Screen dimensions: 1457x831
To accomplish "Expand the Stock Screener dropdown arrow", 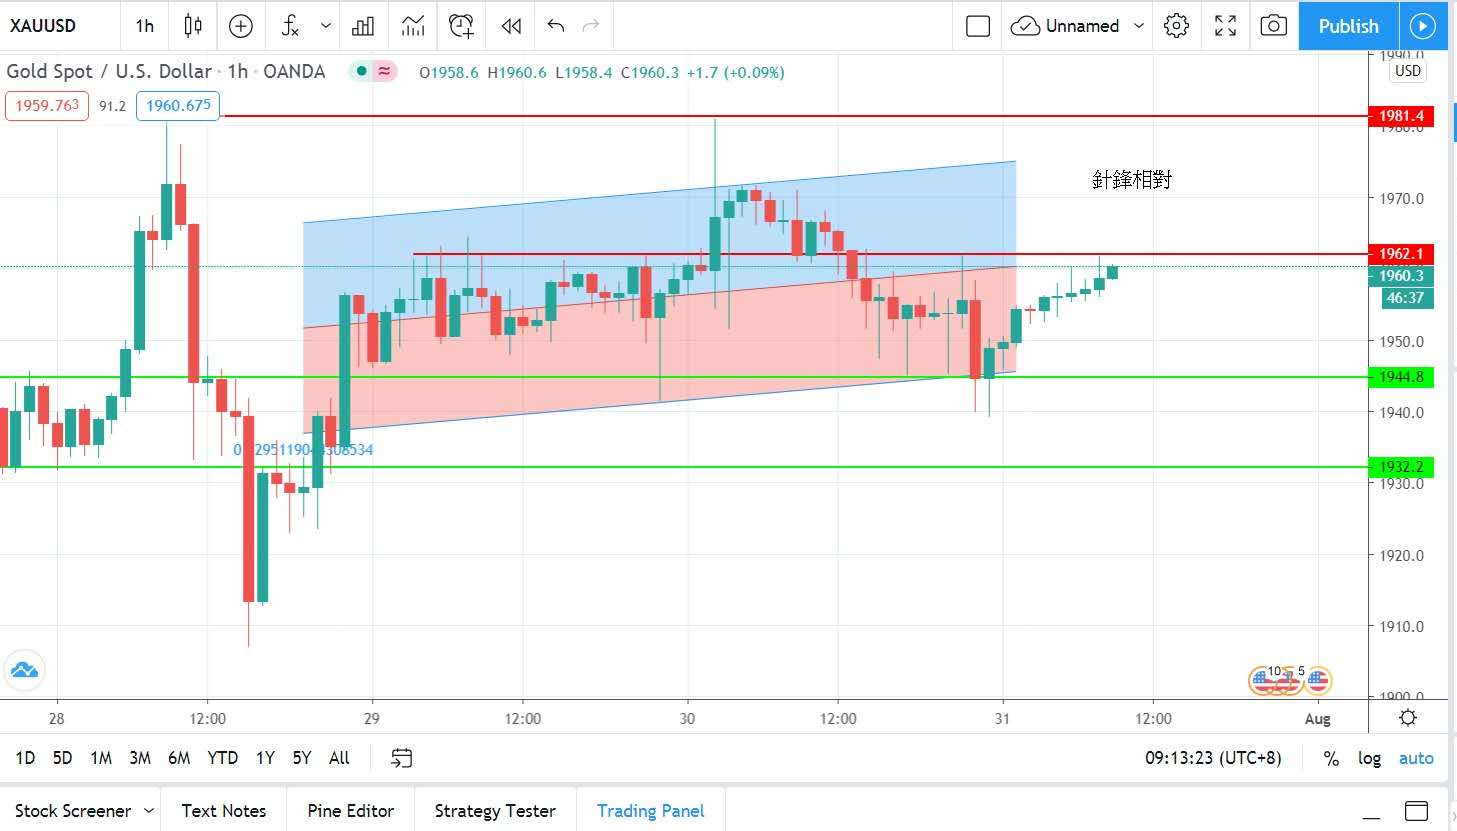I will (x=149, y=810).
